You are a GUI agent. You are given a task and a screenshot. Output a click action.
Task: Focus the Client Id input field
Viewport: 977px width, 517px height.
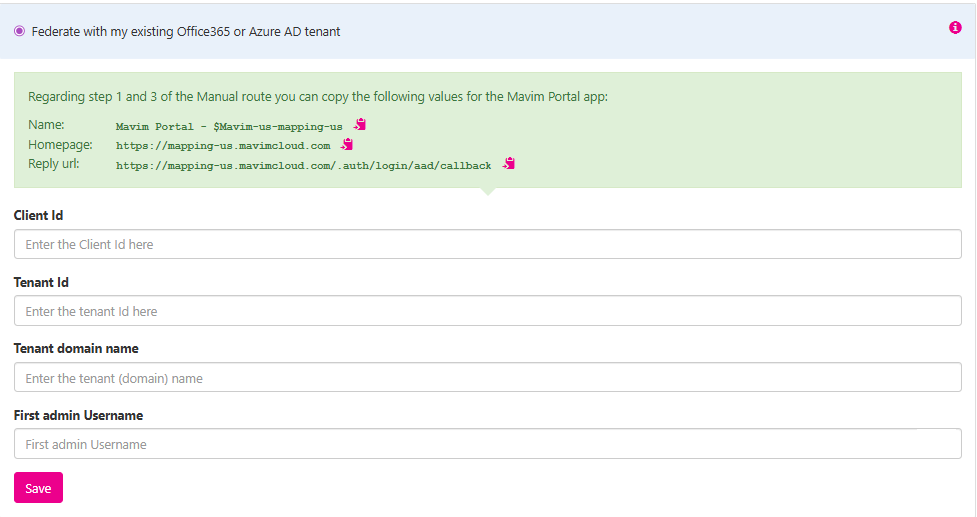click(x=487, y=244)
